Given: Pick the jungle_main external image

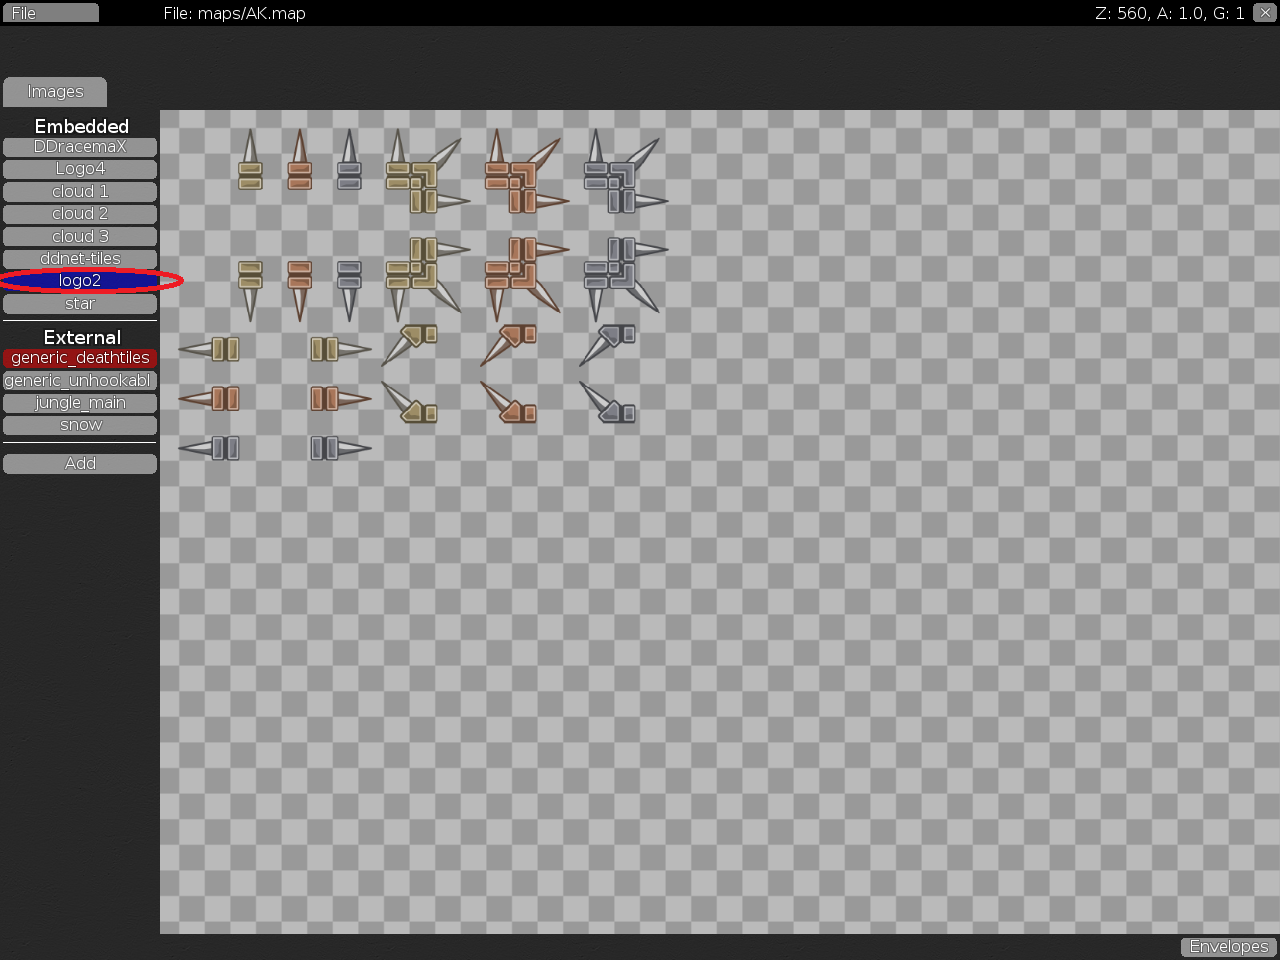Looking at the screenshot, I should (80, 403).
